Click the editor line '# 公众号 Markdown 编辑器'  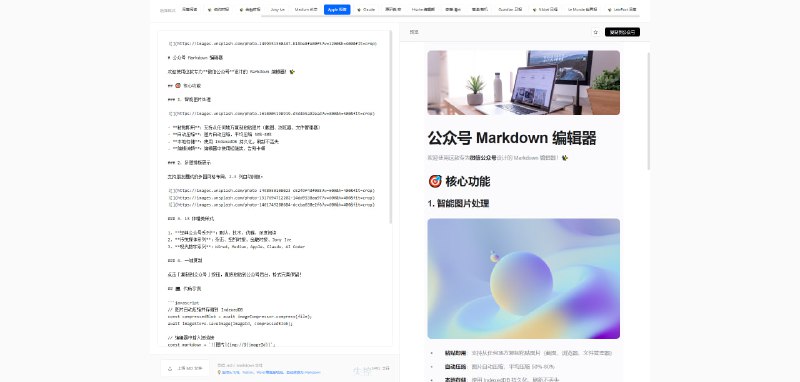[x=195, y=58]
